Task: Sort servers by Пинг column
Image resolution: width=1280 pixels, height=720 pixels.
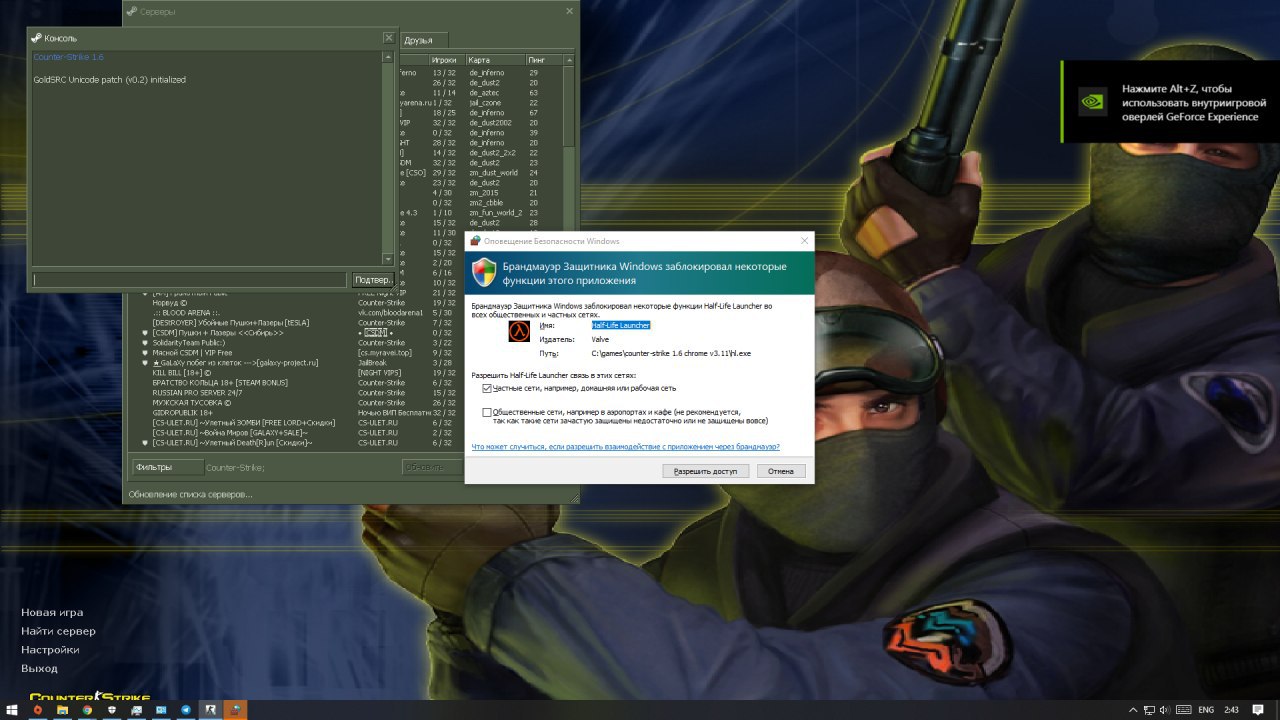Action: click(544, 61)
